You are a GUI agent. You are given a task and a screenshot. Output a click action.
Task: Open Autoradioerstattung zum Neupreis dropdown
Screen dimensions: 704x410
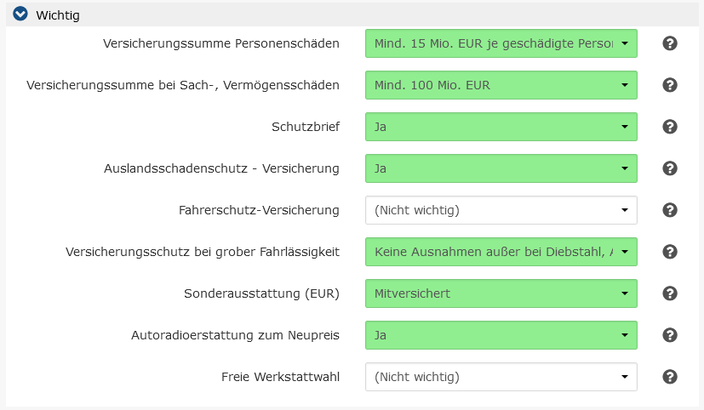point(501,335)
